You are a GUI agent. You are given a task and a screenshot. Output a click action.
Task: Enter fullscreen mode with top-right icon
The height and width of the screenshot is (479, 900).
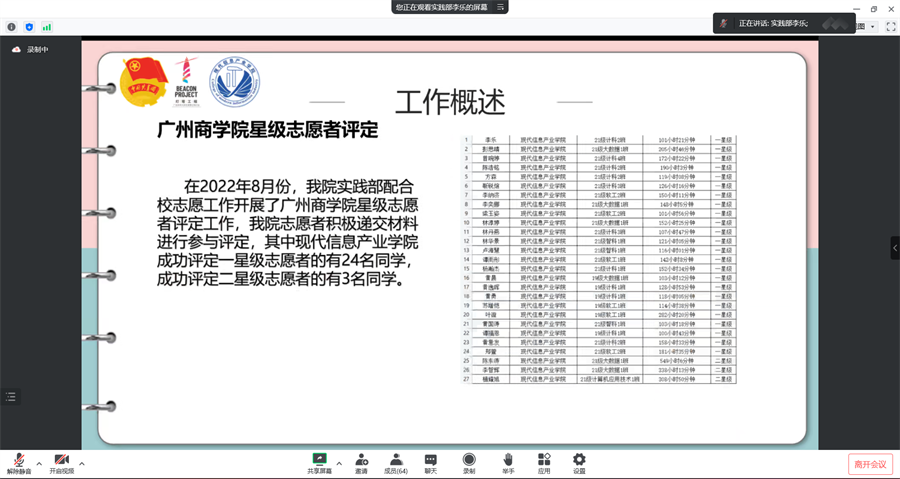890,27
